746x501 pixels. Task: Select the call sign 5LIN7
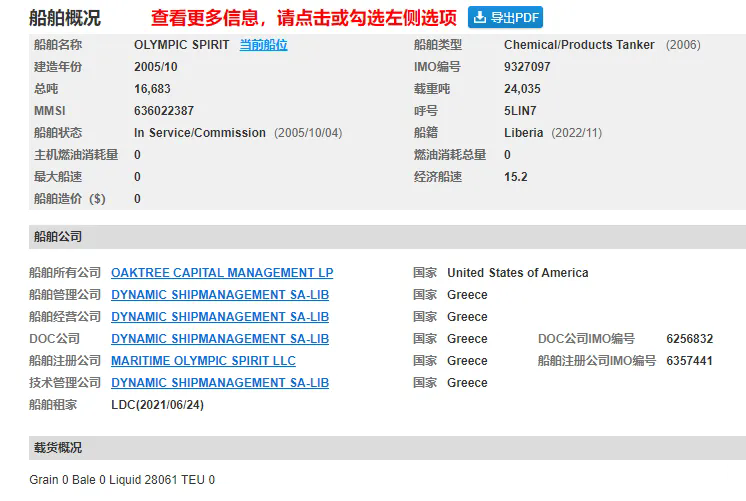point(520,111)
